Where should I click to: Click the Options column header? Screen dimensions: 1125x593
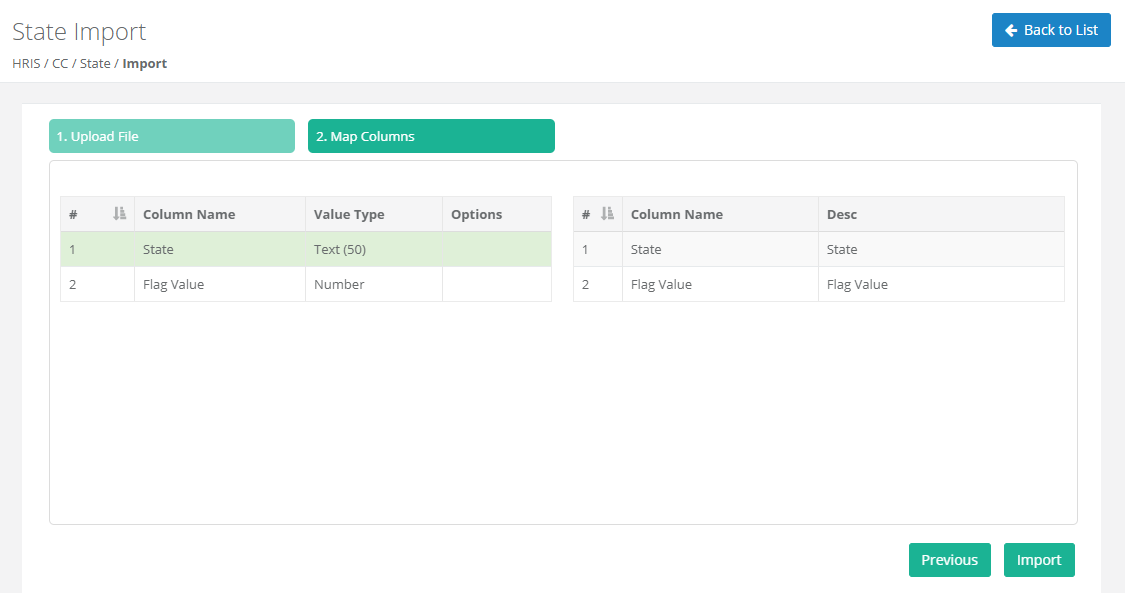click(476, 214)
